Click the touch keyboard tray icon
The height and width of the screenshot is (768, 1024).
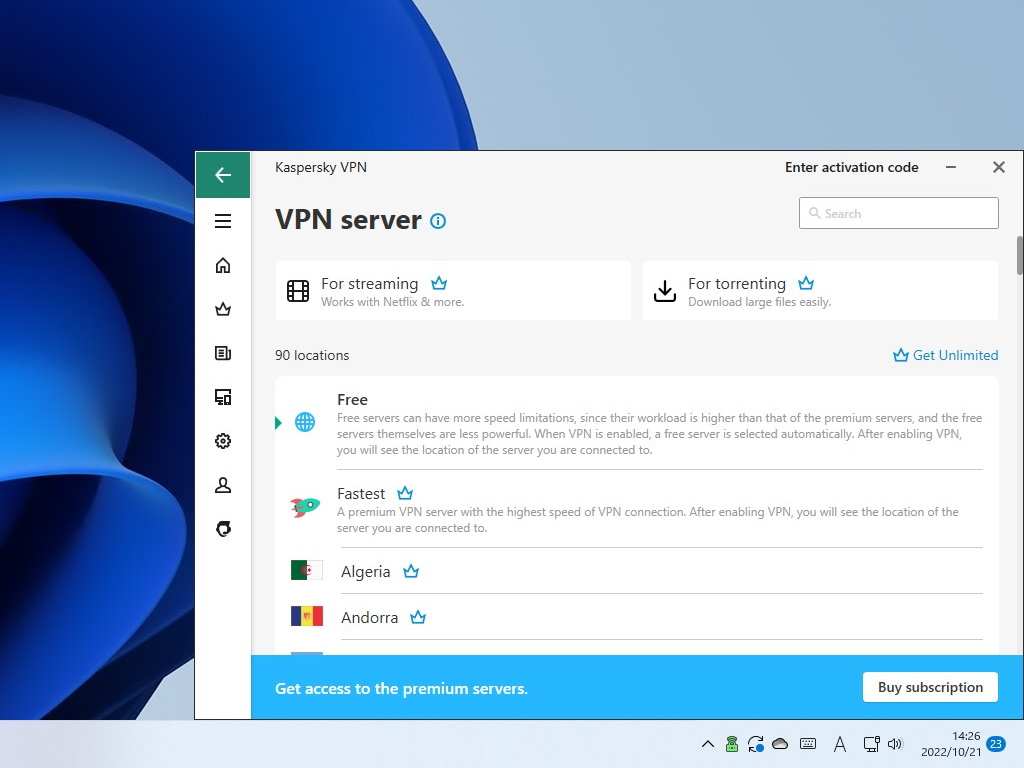(x=808, y=744)
